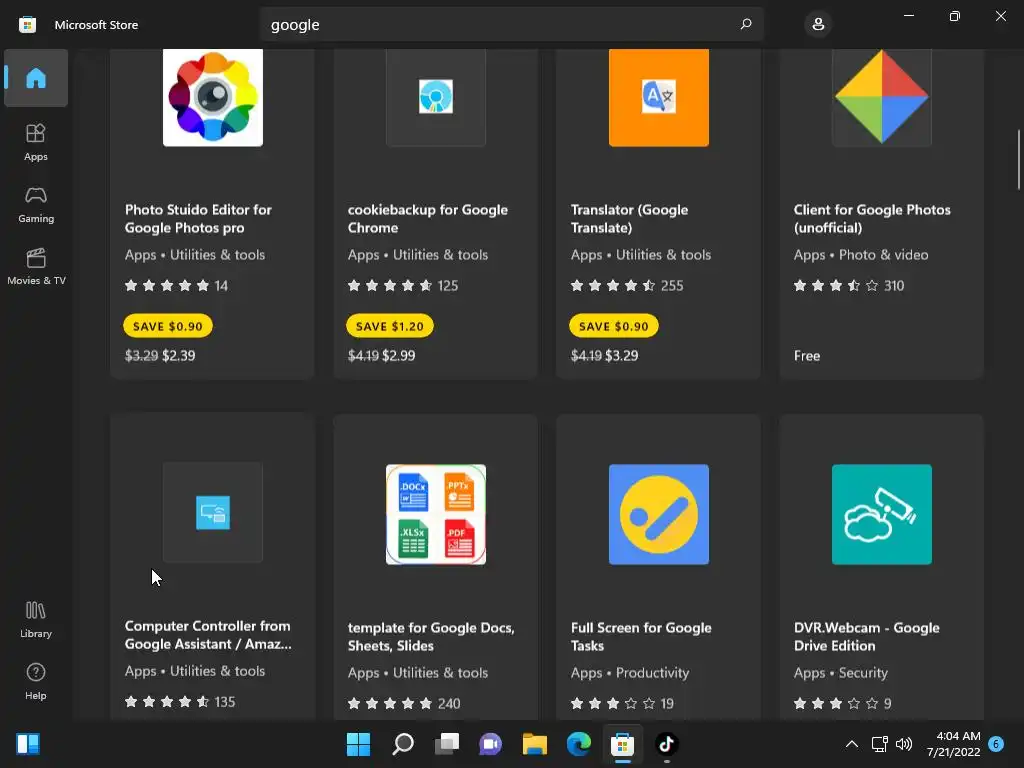Screen dimensions: 1024x768
Task: Click Photo Stuido Editor for Google Photos pro title
Action: click(x=198, y=219)
